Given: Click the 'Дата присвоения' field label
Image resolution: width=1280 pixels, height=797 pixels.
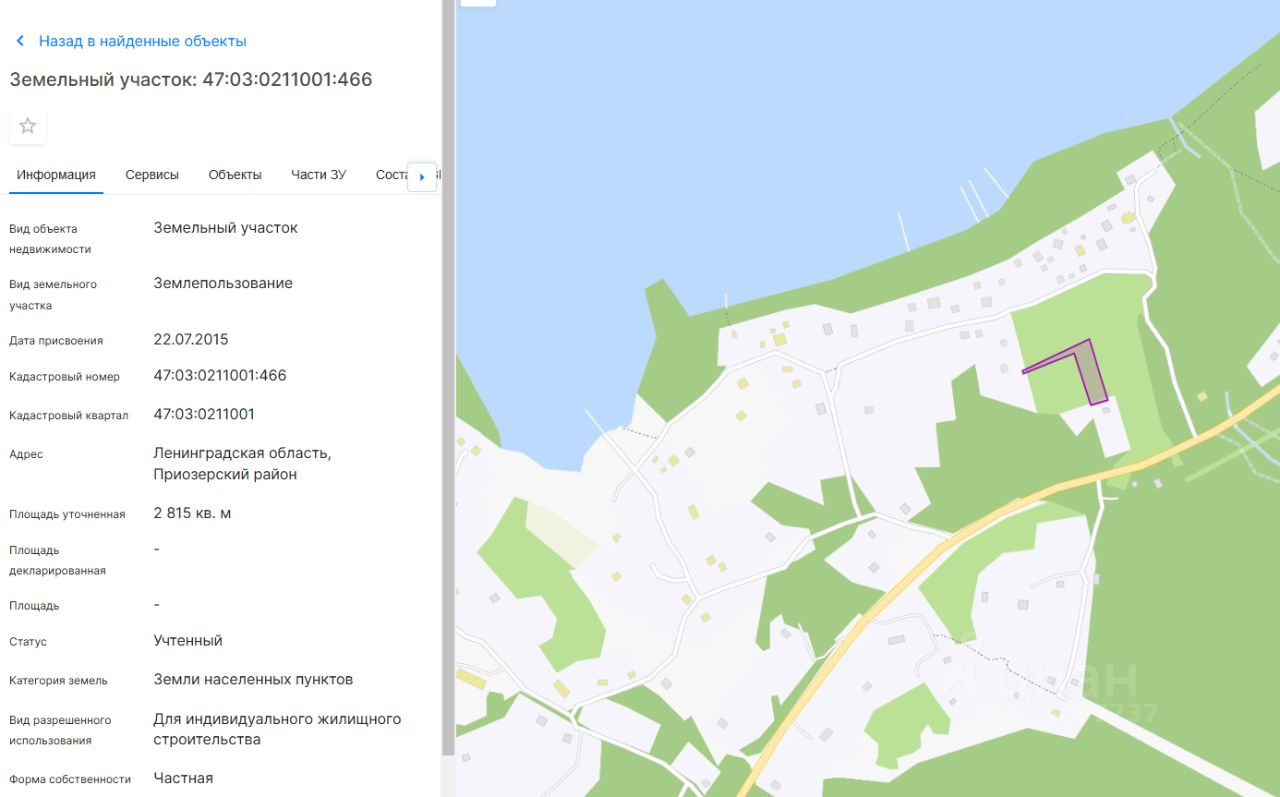Looking at the screenshot, I should tap(56, 341).
